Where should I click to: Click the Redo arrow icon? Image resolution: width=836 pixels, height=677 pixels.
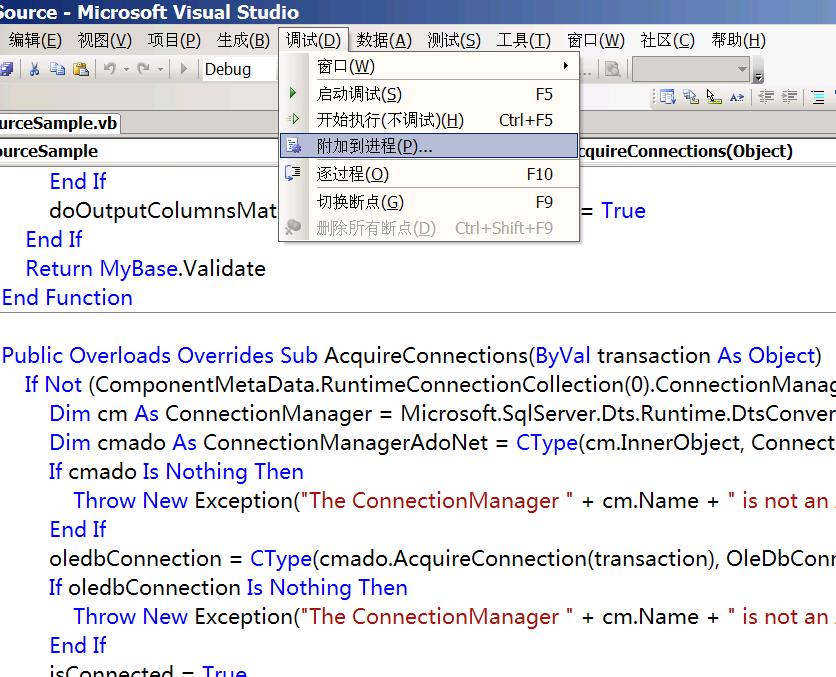[x=144, y=69]
